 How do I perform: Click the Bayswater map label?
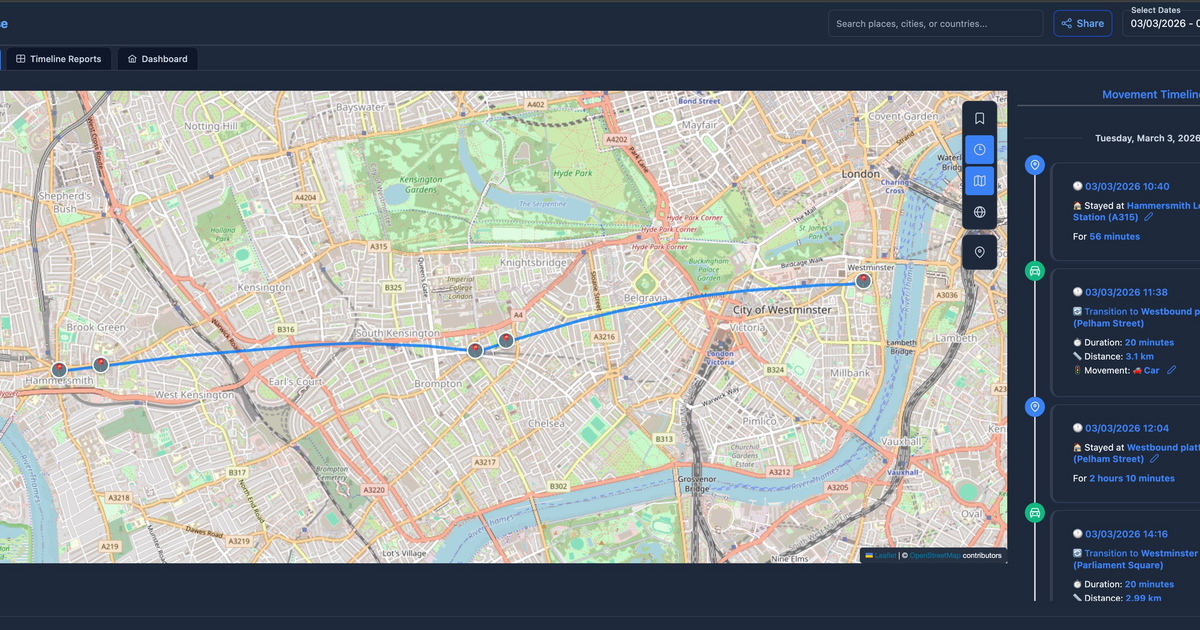coord(361,106)
